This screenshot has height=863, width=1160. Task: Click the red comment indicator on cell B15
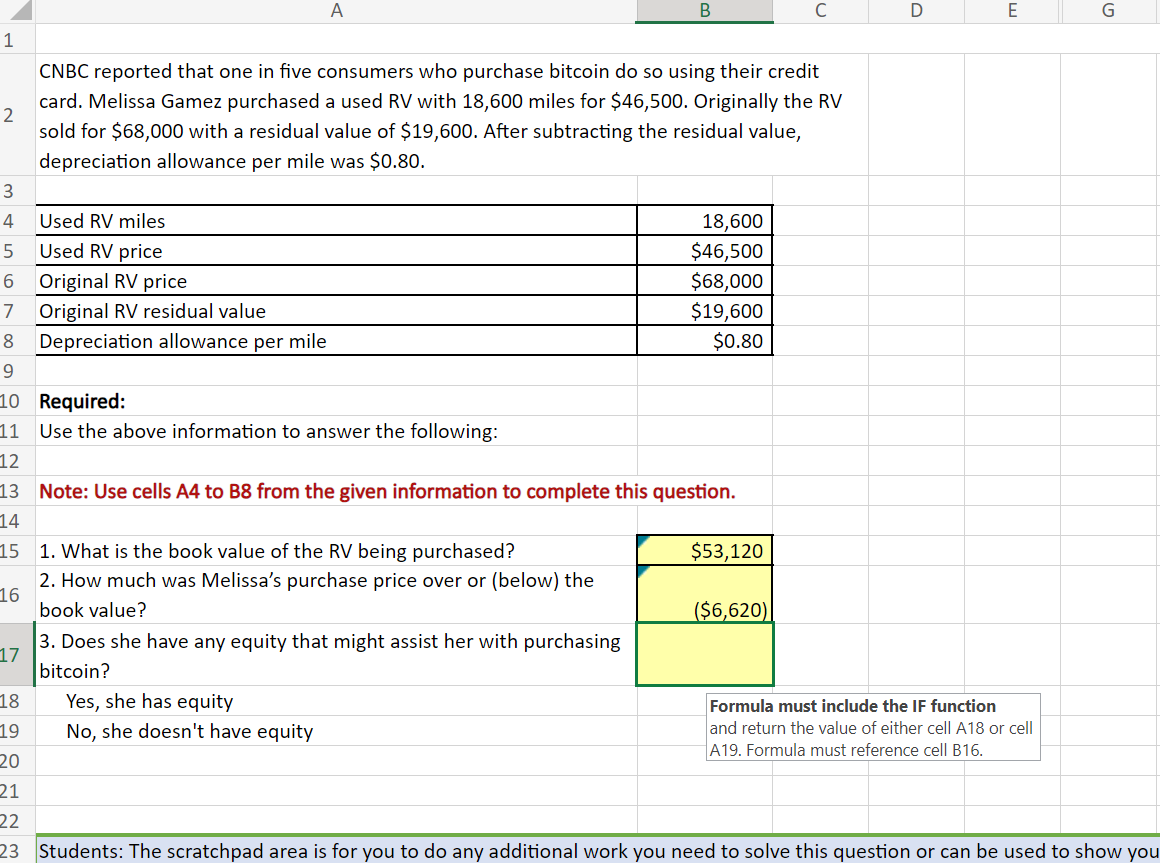coord(642,541)
